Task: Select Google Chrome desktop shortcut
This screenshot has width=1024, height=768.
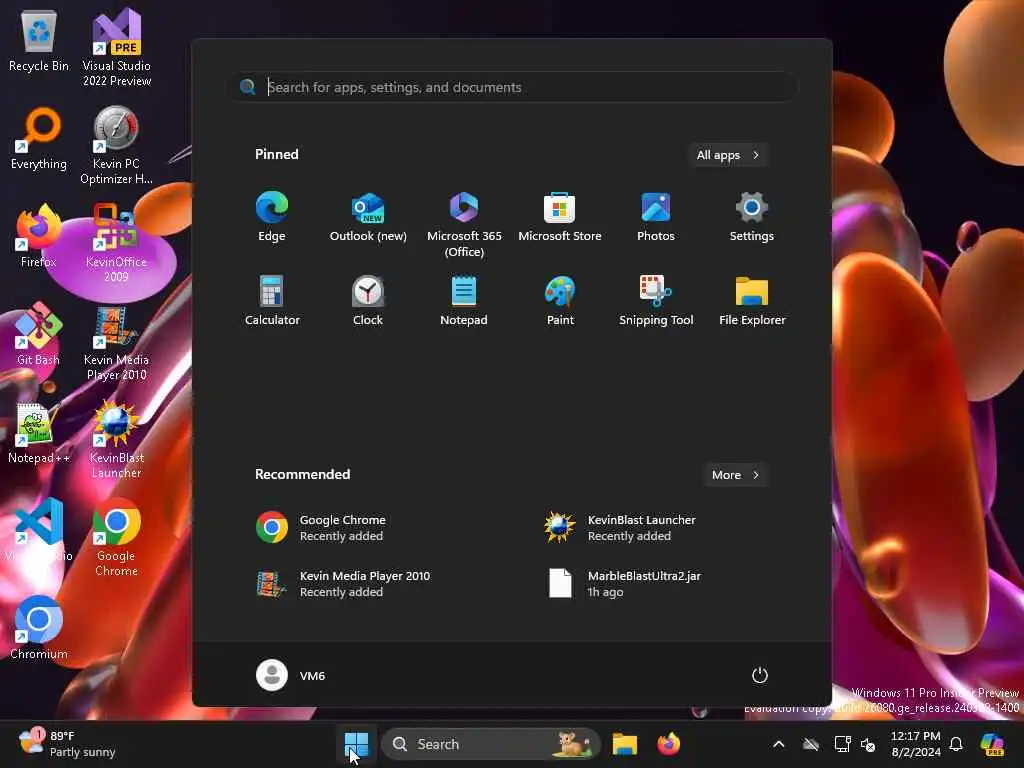Action: (x=117, y=537)
